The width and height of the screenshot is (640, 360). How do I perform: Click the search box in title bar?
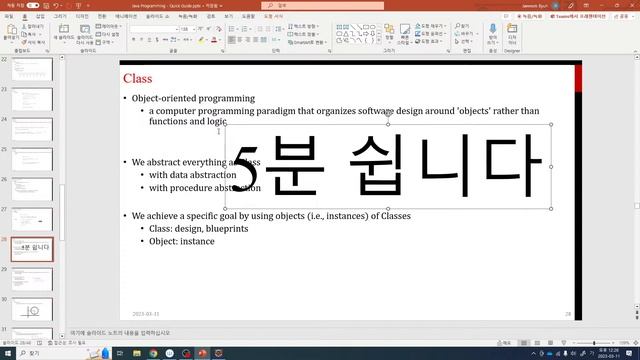pos(322,6)
